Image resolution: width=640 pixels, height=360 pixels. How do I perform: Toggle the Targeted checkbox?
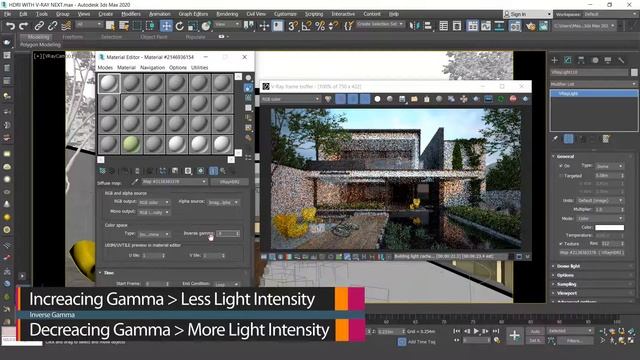(x=560, y=176)
